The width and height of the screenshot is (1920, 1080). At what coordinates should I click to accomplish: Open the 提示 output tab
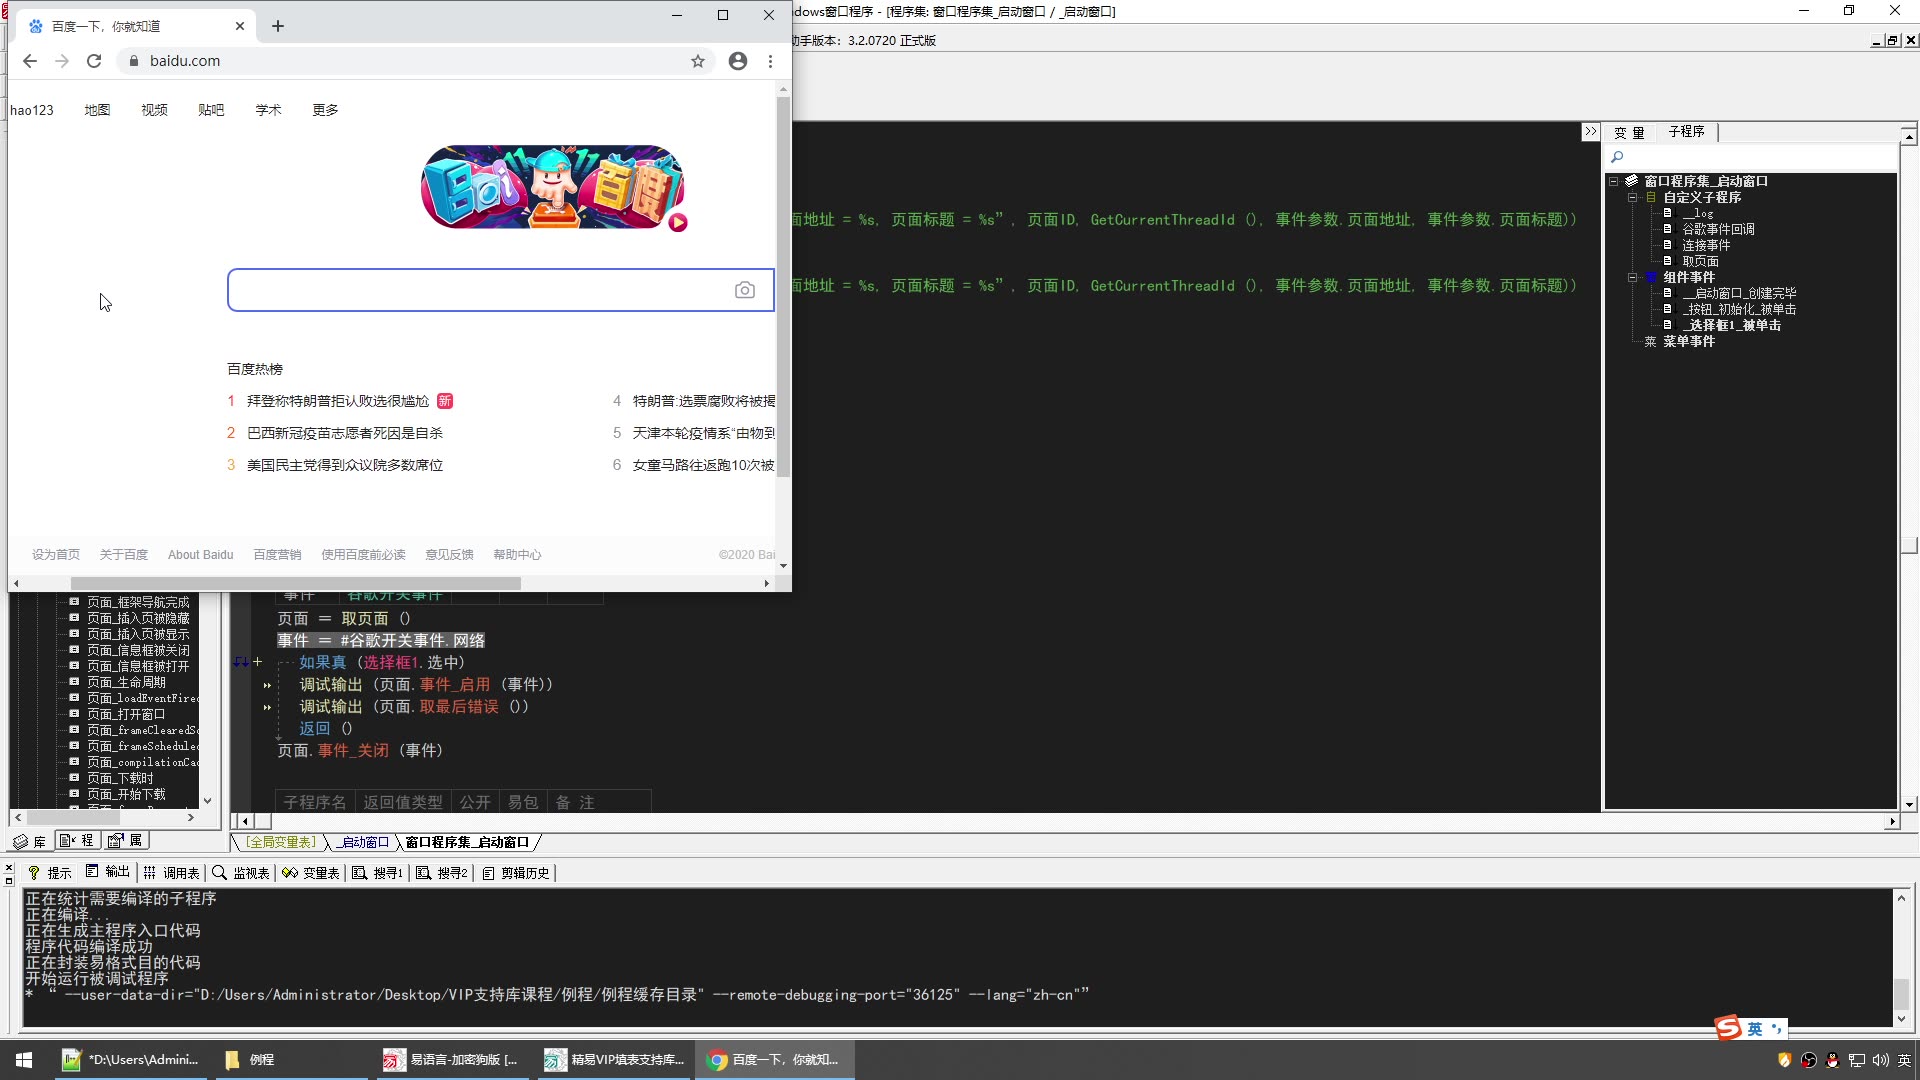point(50,873)
